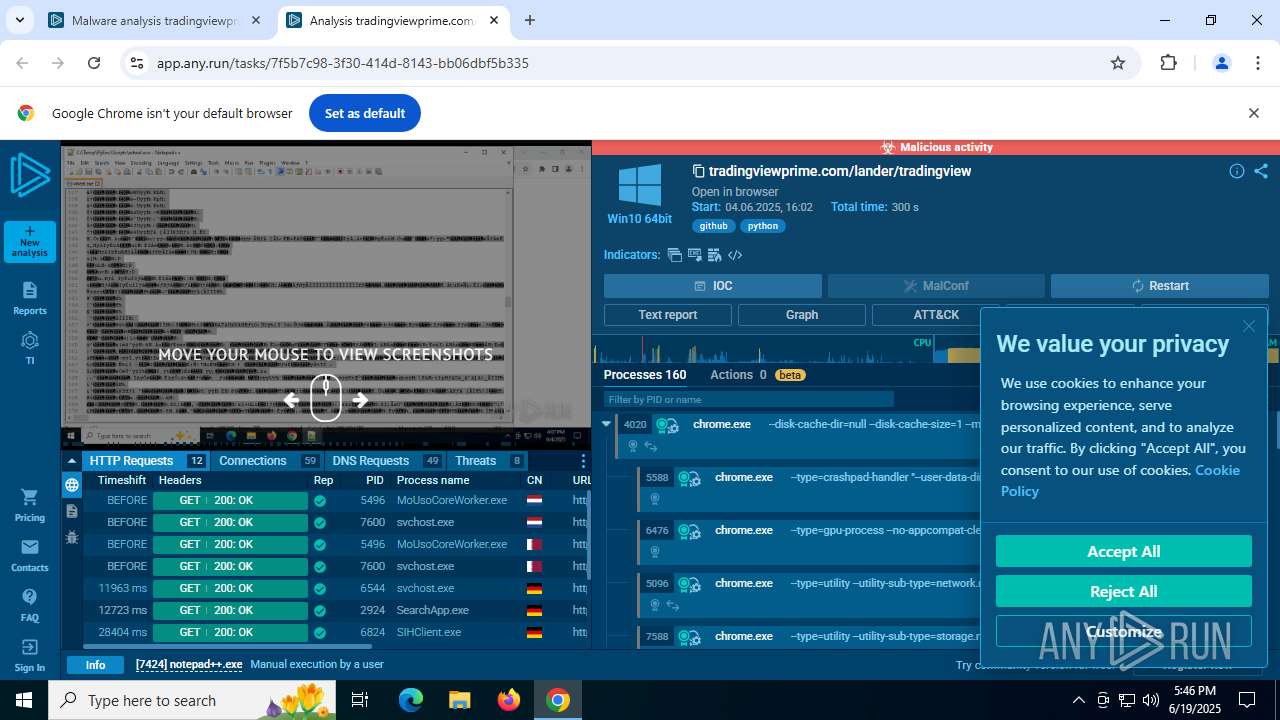Click the Set as default browser button

(x=365, y=113)
